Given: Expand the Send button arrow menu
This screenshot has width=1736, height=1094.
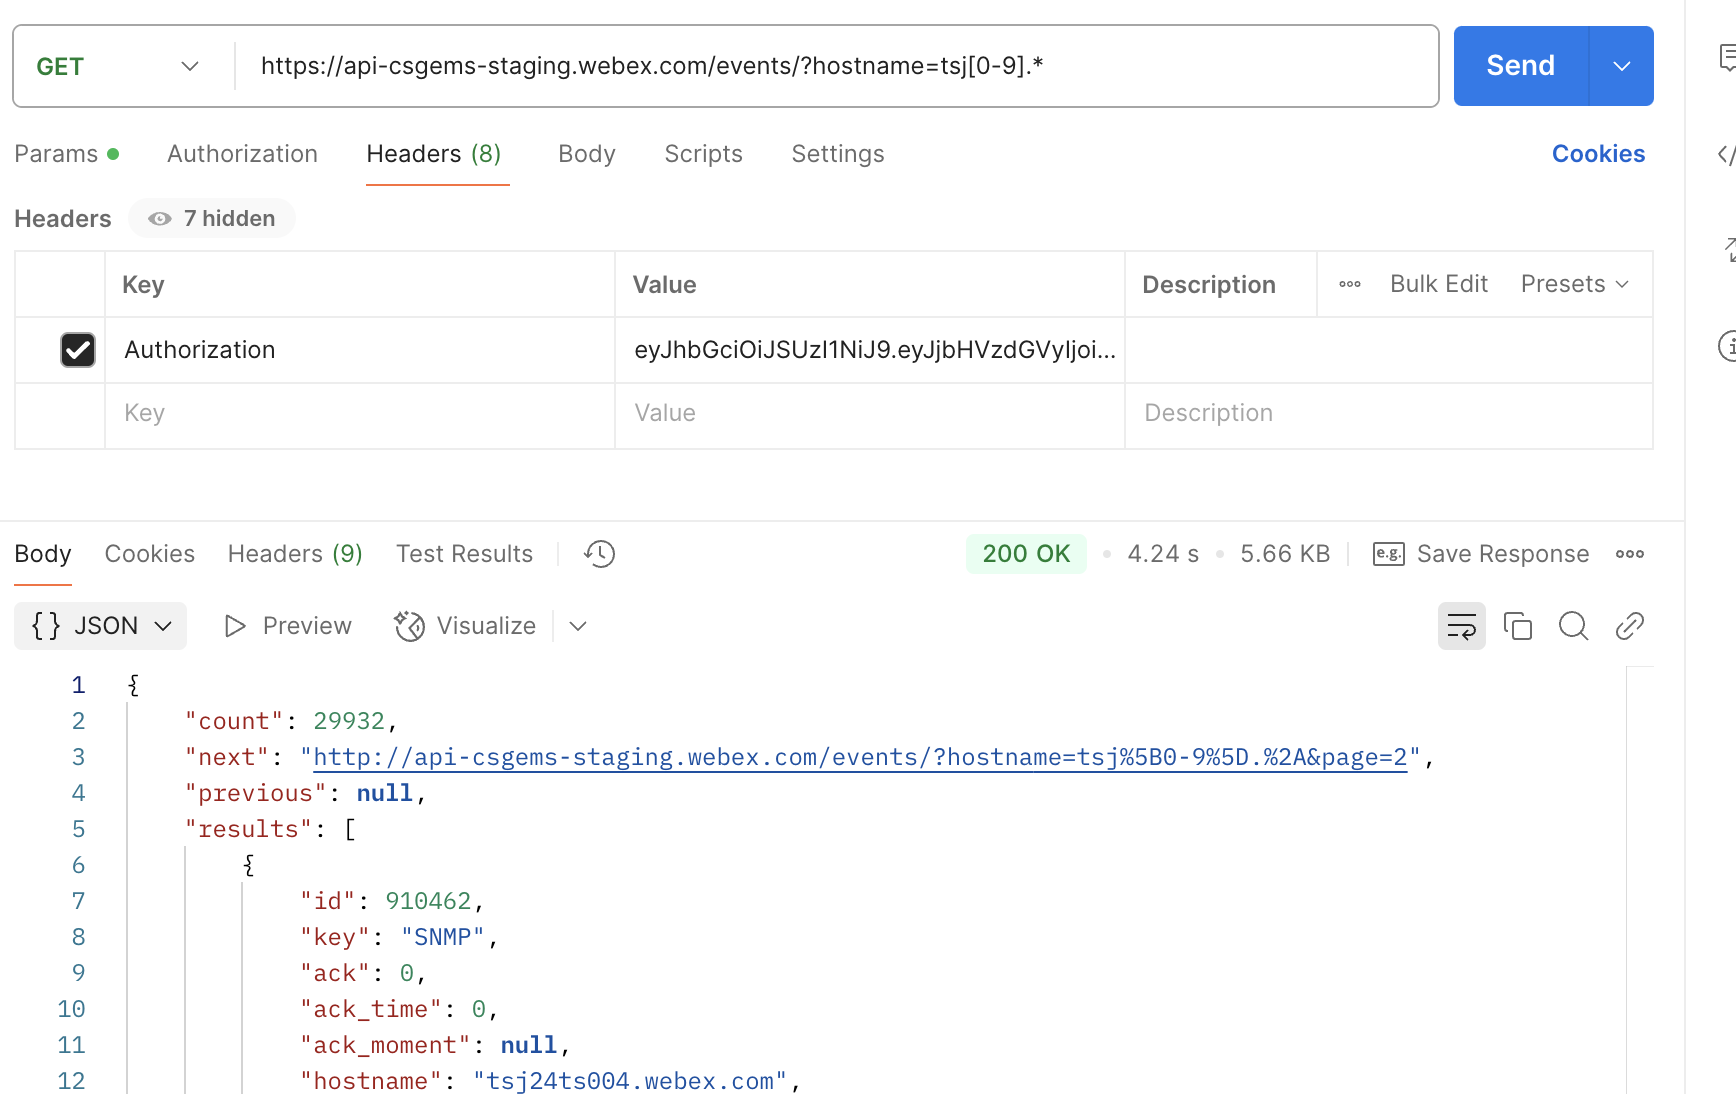Looking at the screenshot, I should 1621,66.
